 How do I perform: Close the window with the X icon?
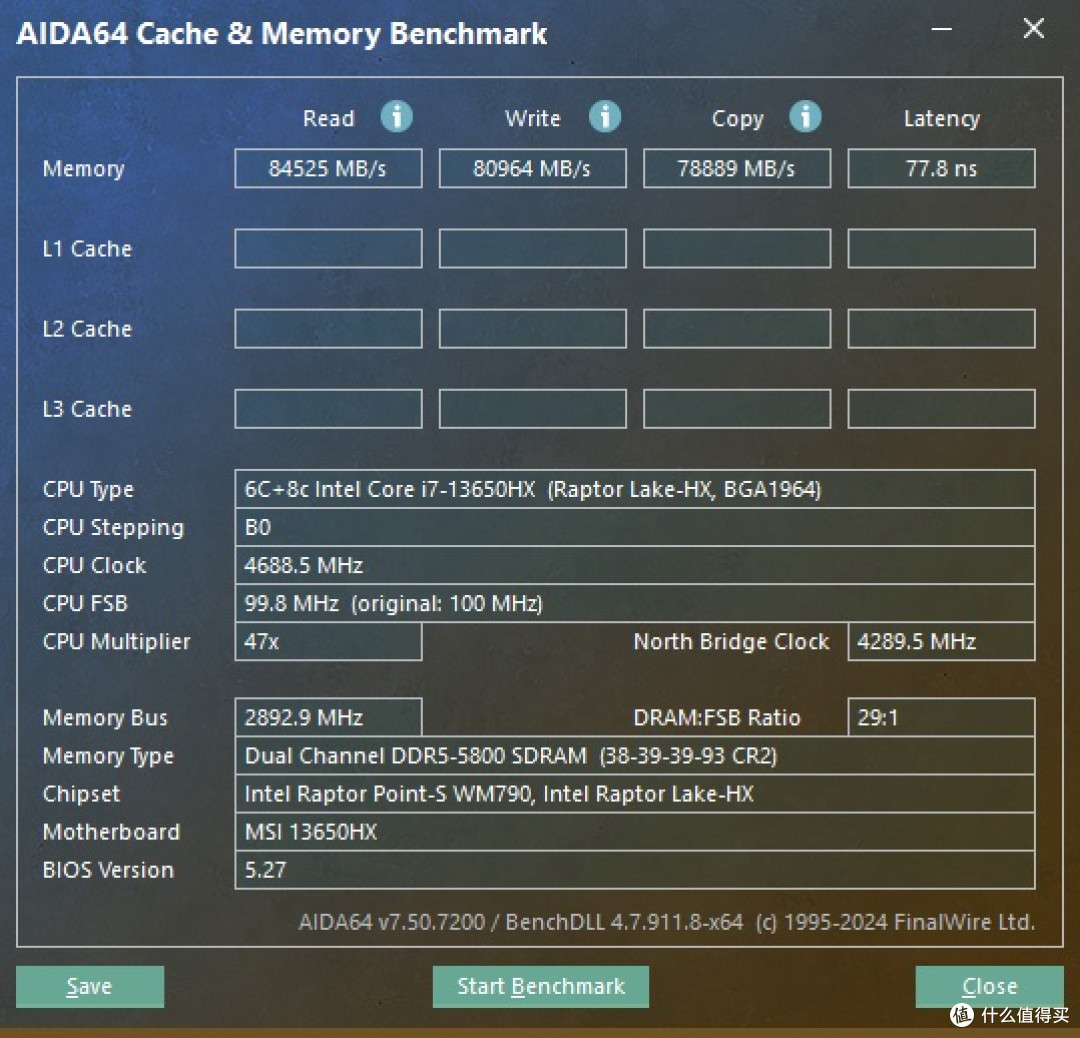(1034, 28)
